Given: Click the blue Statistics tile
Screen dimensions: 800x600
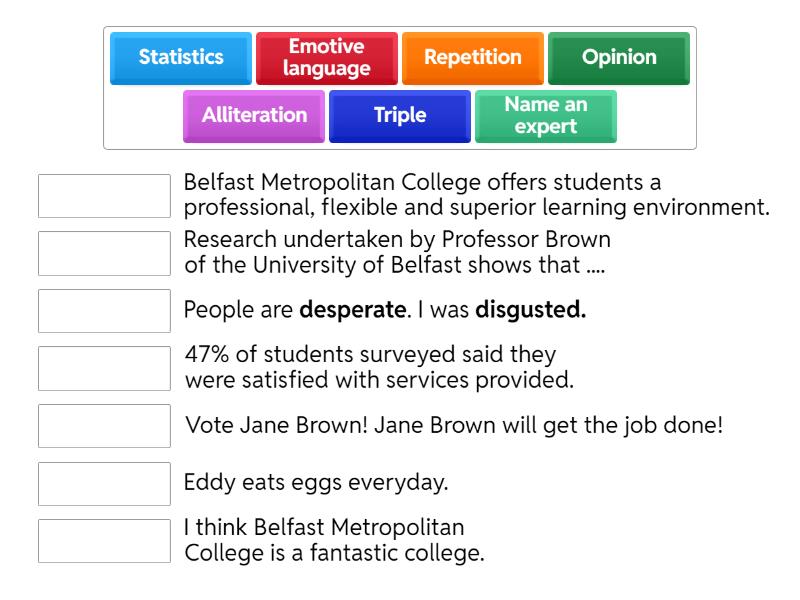Looking at the screenshot, I should (181, 58).
